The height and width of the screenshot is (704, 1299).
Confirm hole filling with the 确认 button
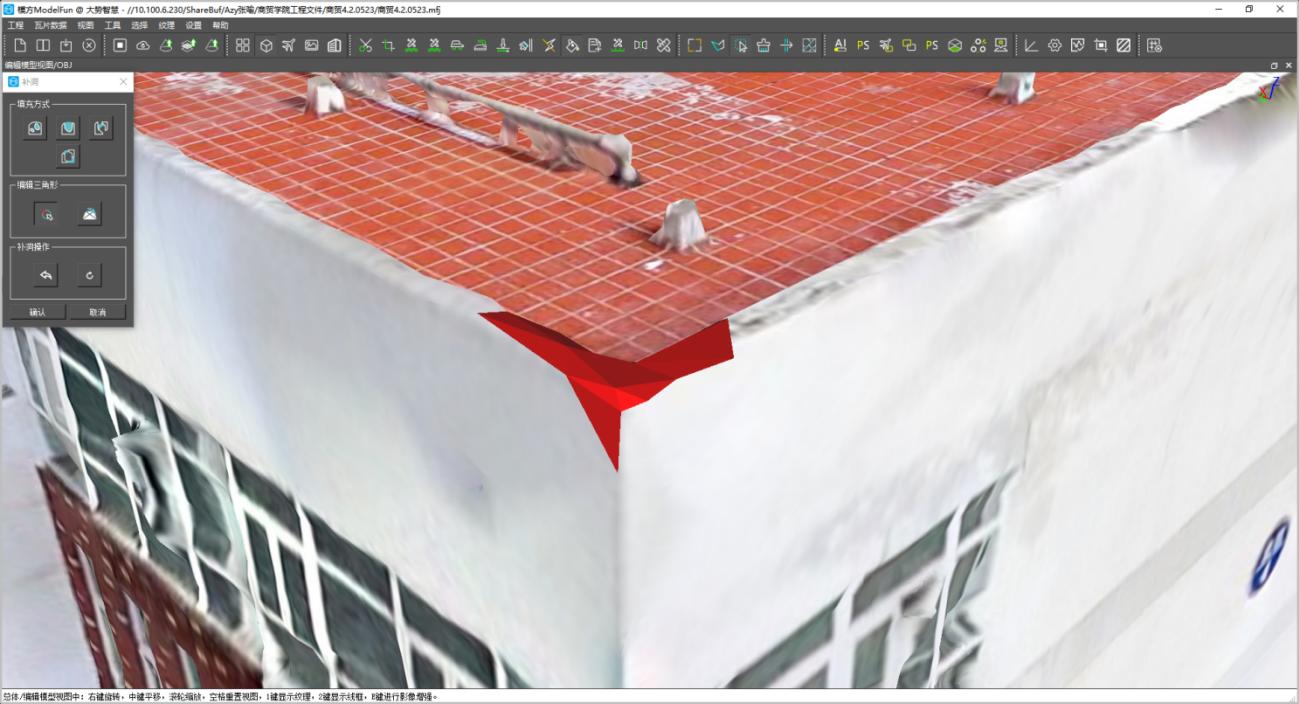(38, 312)
